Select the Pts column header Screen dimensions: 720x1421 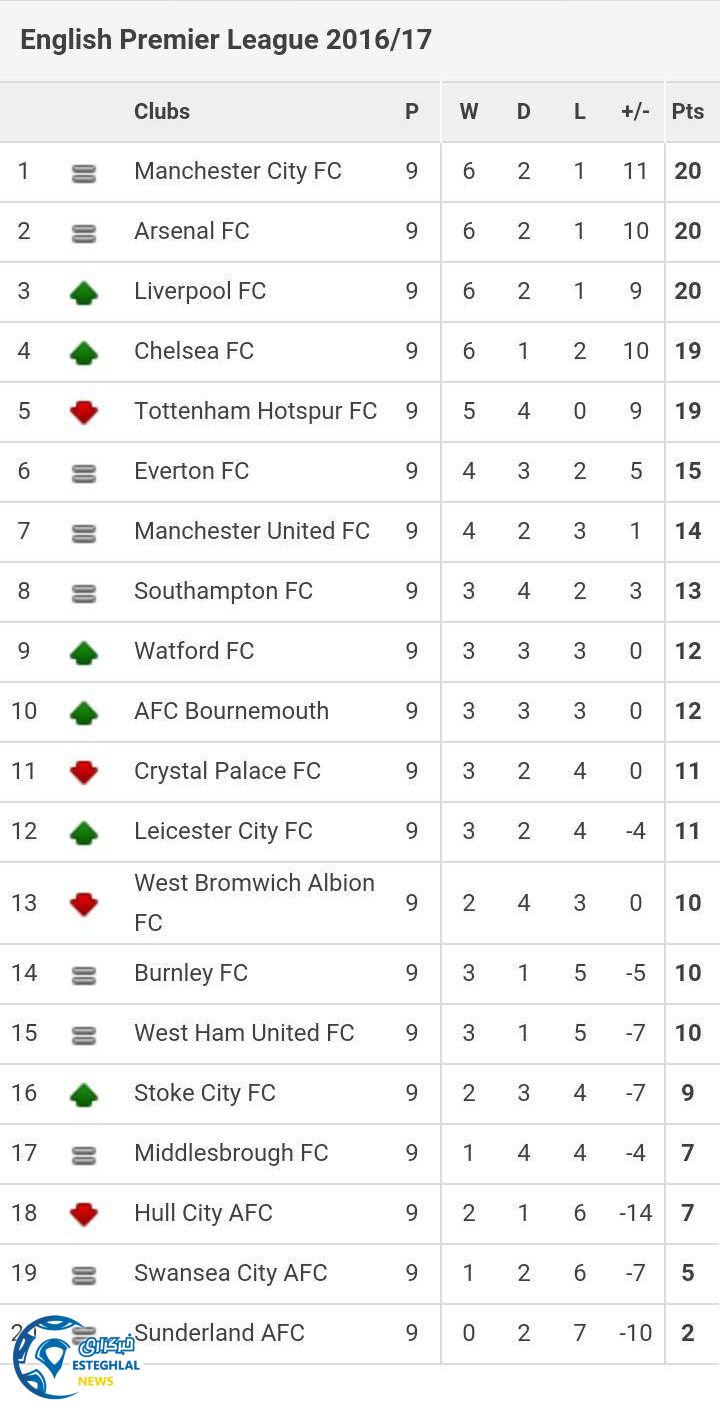pyautogui.click(x=688, y=111)
